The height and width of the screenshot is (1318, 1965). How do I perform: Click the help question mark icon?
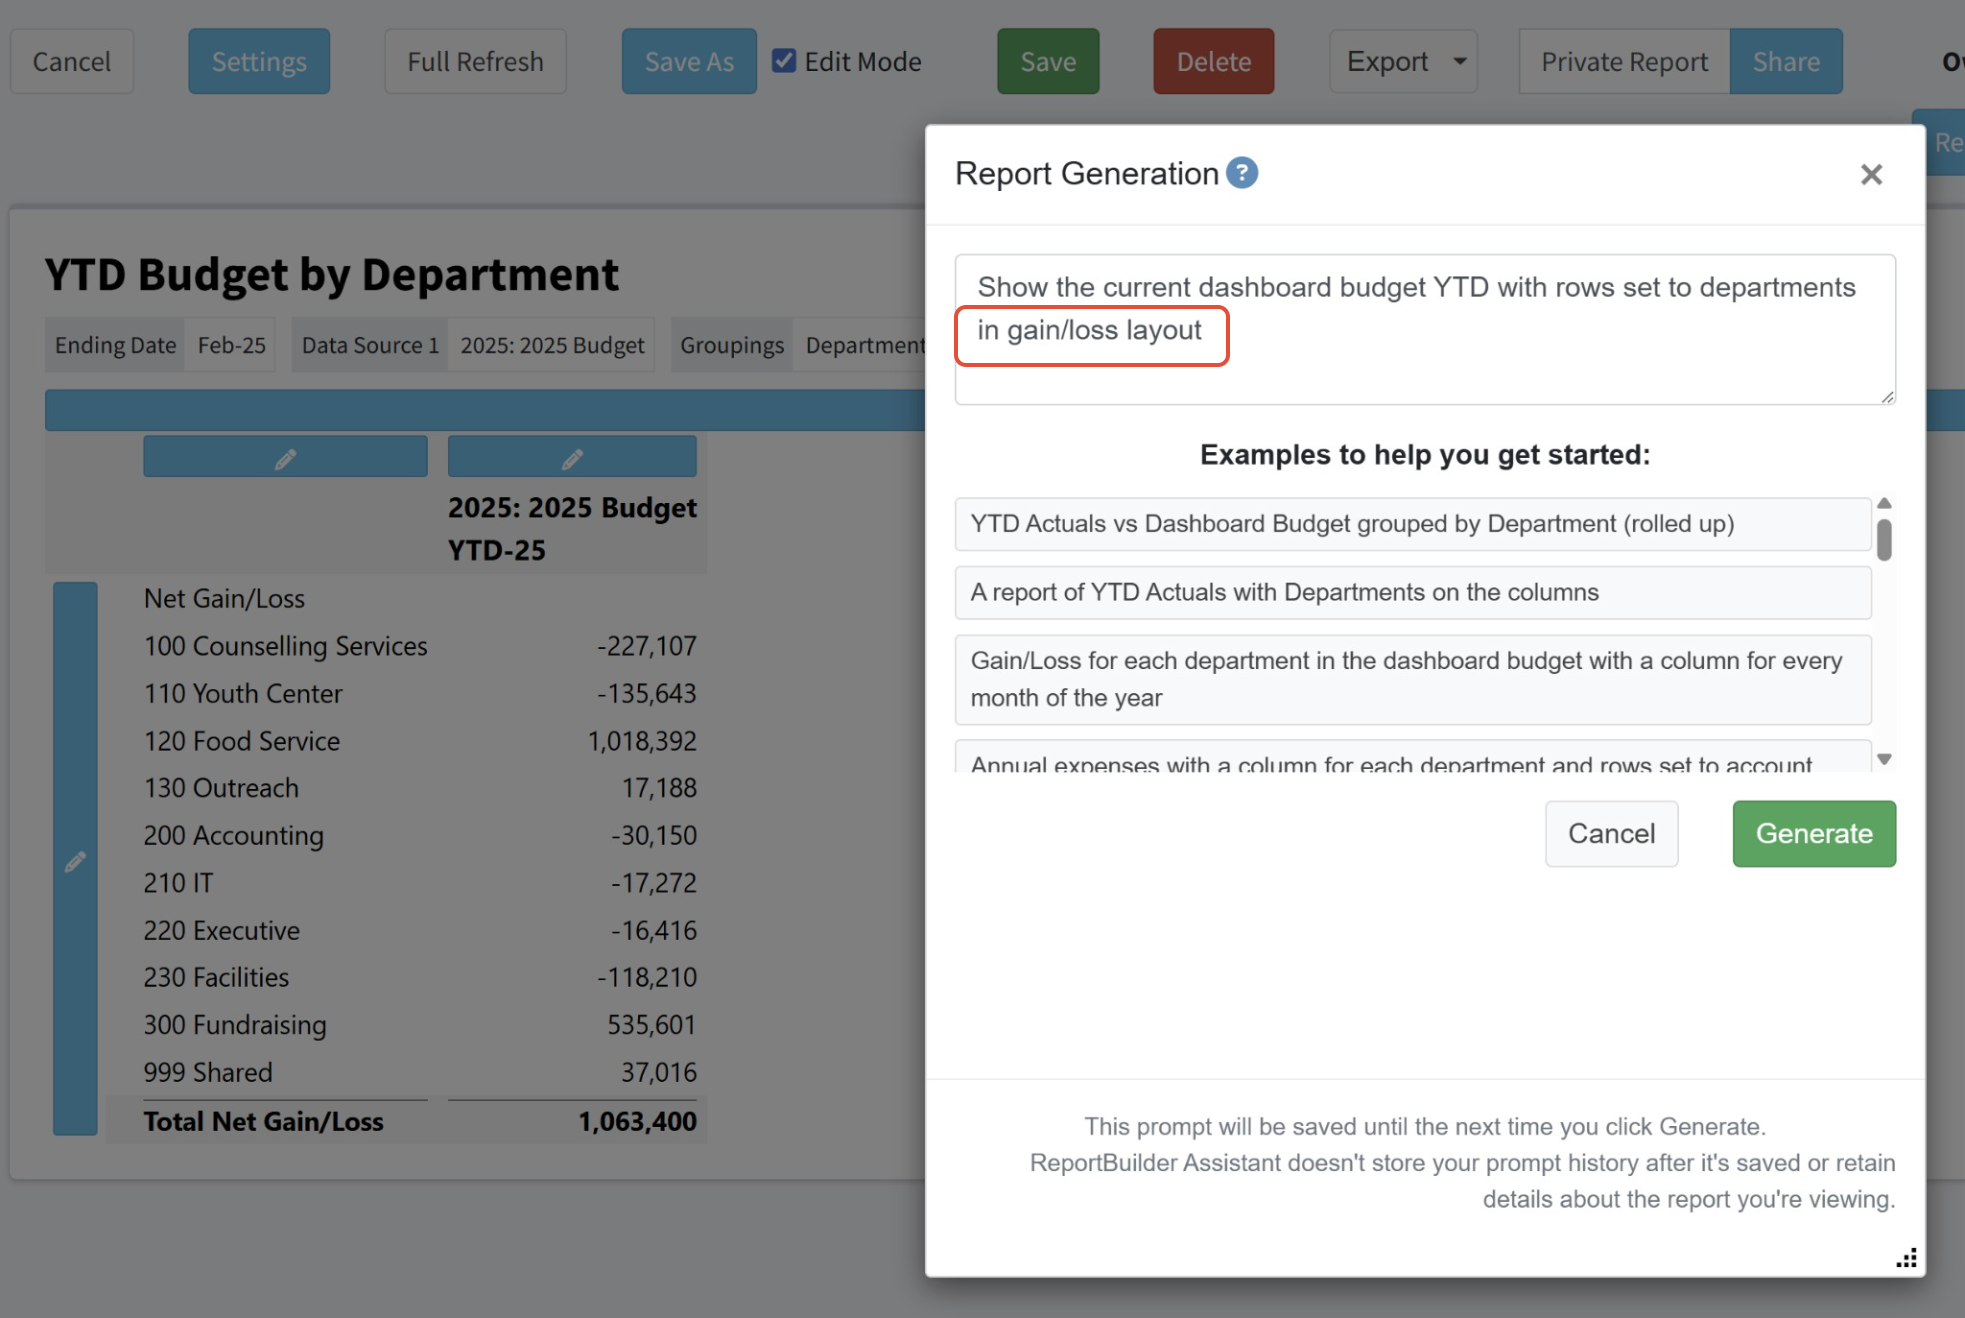point(1242,173)
